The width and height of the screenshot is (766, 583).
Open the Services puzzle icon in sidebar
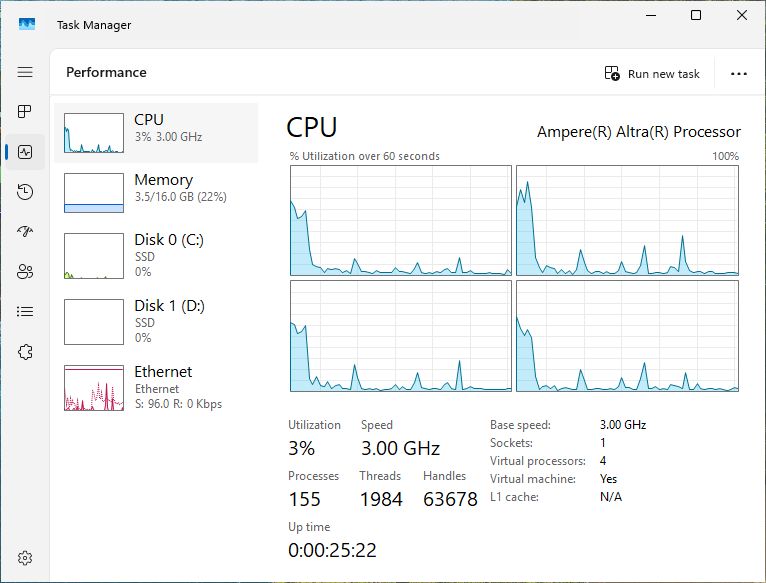point(26,352)
